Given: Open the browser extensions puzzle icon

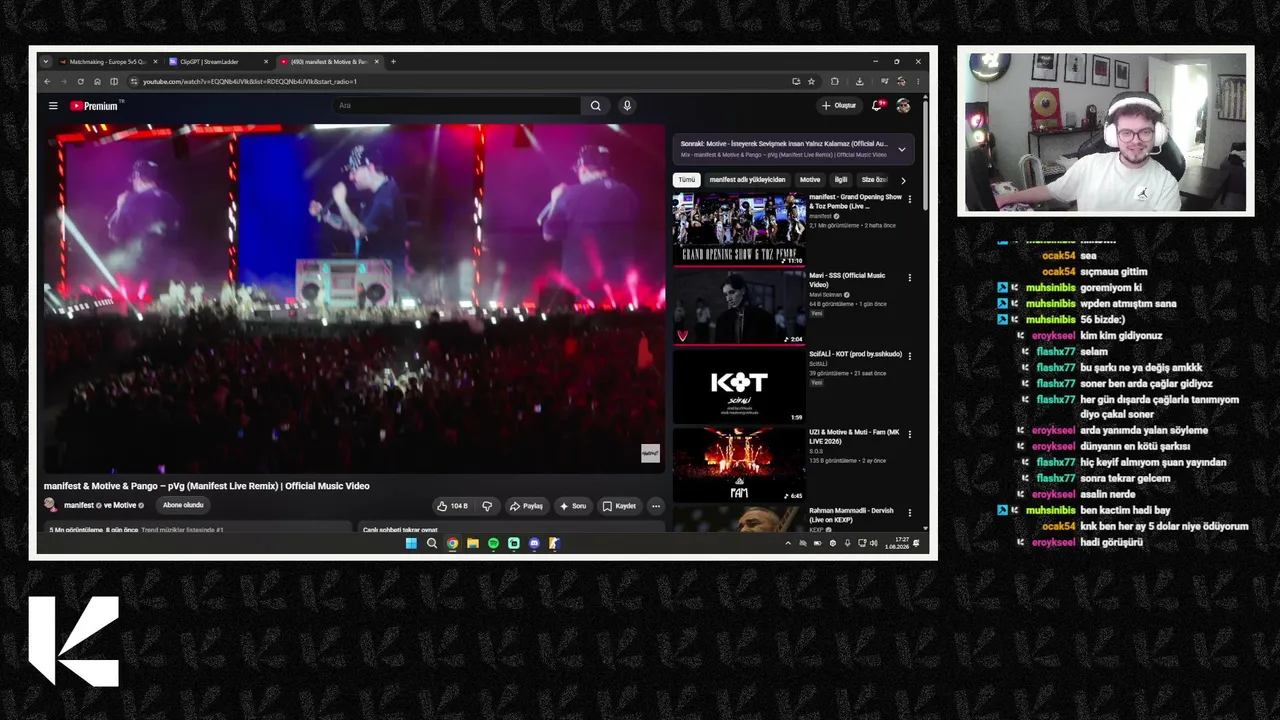Looking at the screenshot, I should (x=835, y=82).
